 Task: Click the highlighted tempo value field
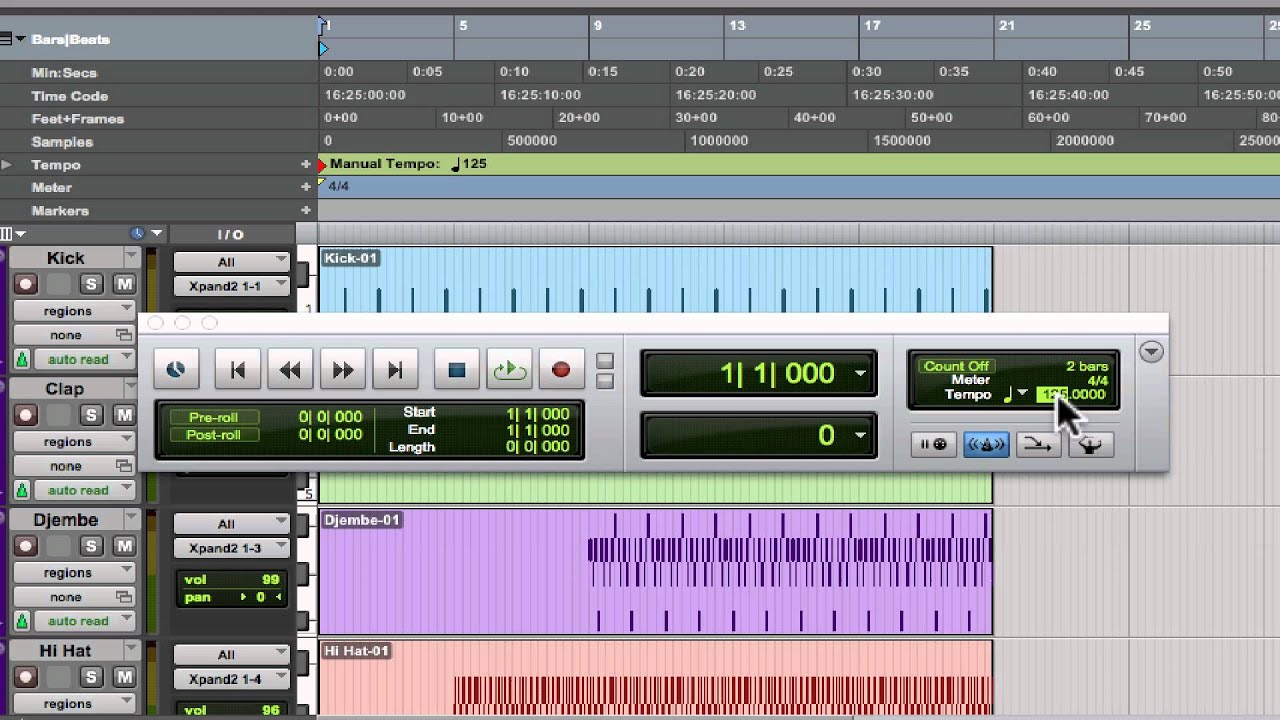click(x=1072, y=394)
